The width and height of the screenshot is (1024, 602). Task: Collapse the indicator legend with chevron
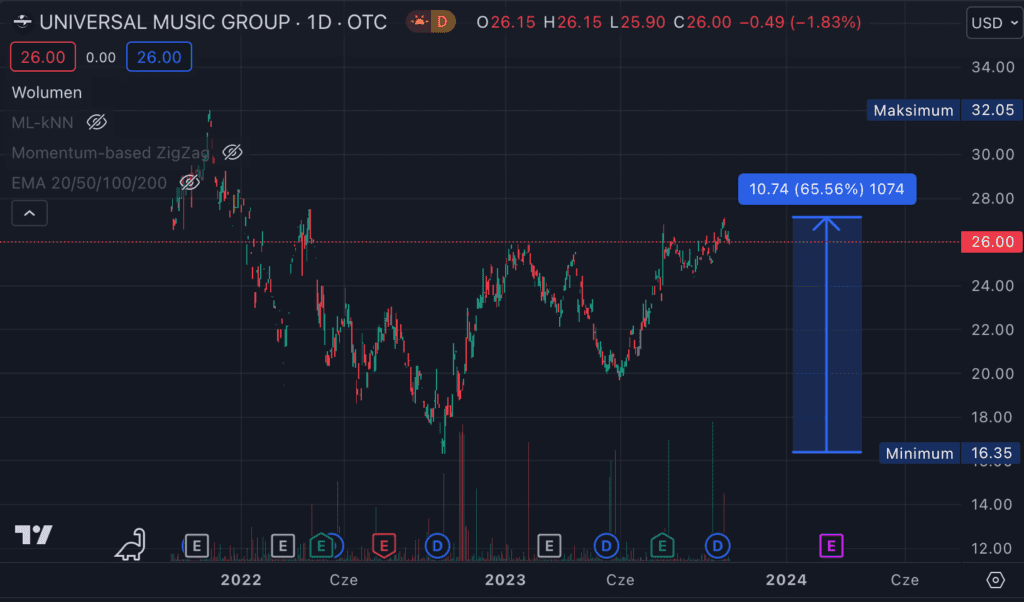pyautogui.click(x=29, y=212)
